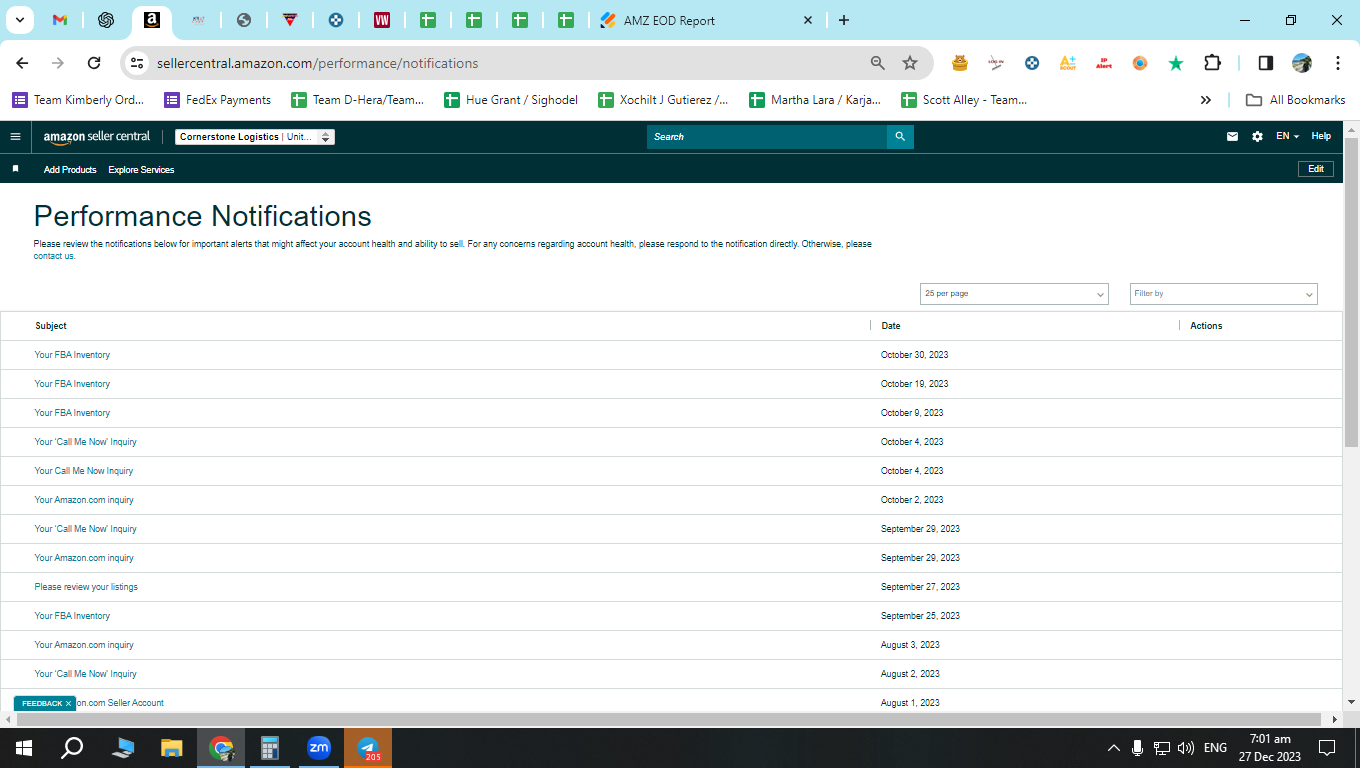Open Add Products in Seller Central

pyautogui.click(x=70, y=170)
